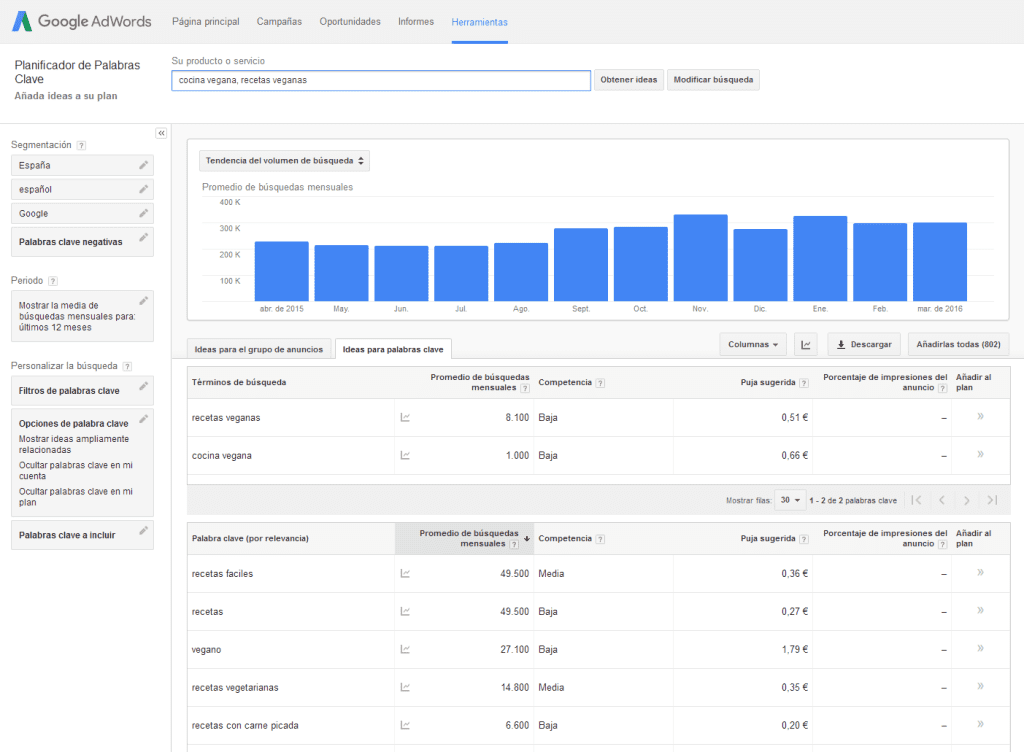This screenshot has height=752, width=1024.
Task: Open the Columnas dropdown
Action: [x=753, y=344]
